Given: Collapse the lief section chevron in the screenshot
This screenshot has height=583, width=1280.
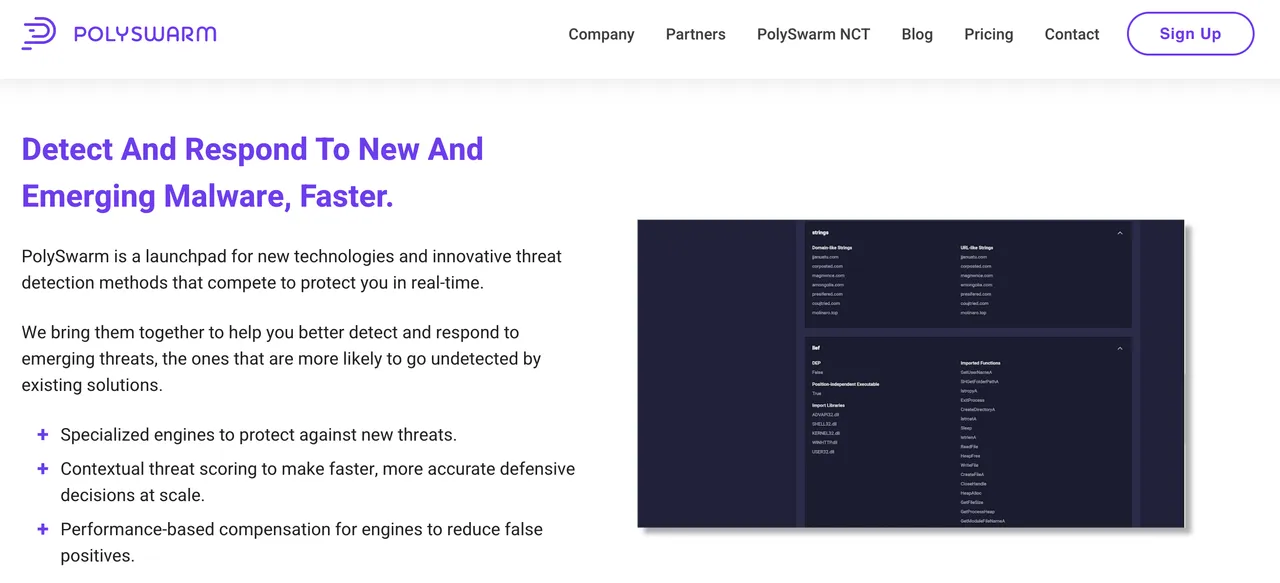Looking at the screenshot, I should (x=1120, y=348).
